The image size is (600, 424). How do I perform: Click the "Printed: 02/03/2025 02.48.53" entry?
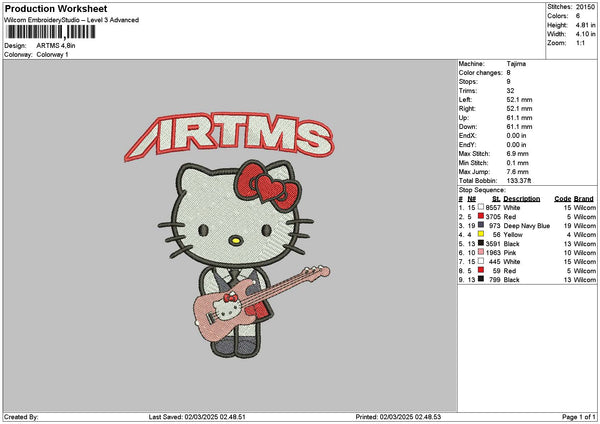(x=398, y=417)
